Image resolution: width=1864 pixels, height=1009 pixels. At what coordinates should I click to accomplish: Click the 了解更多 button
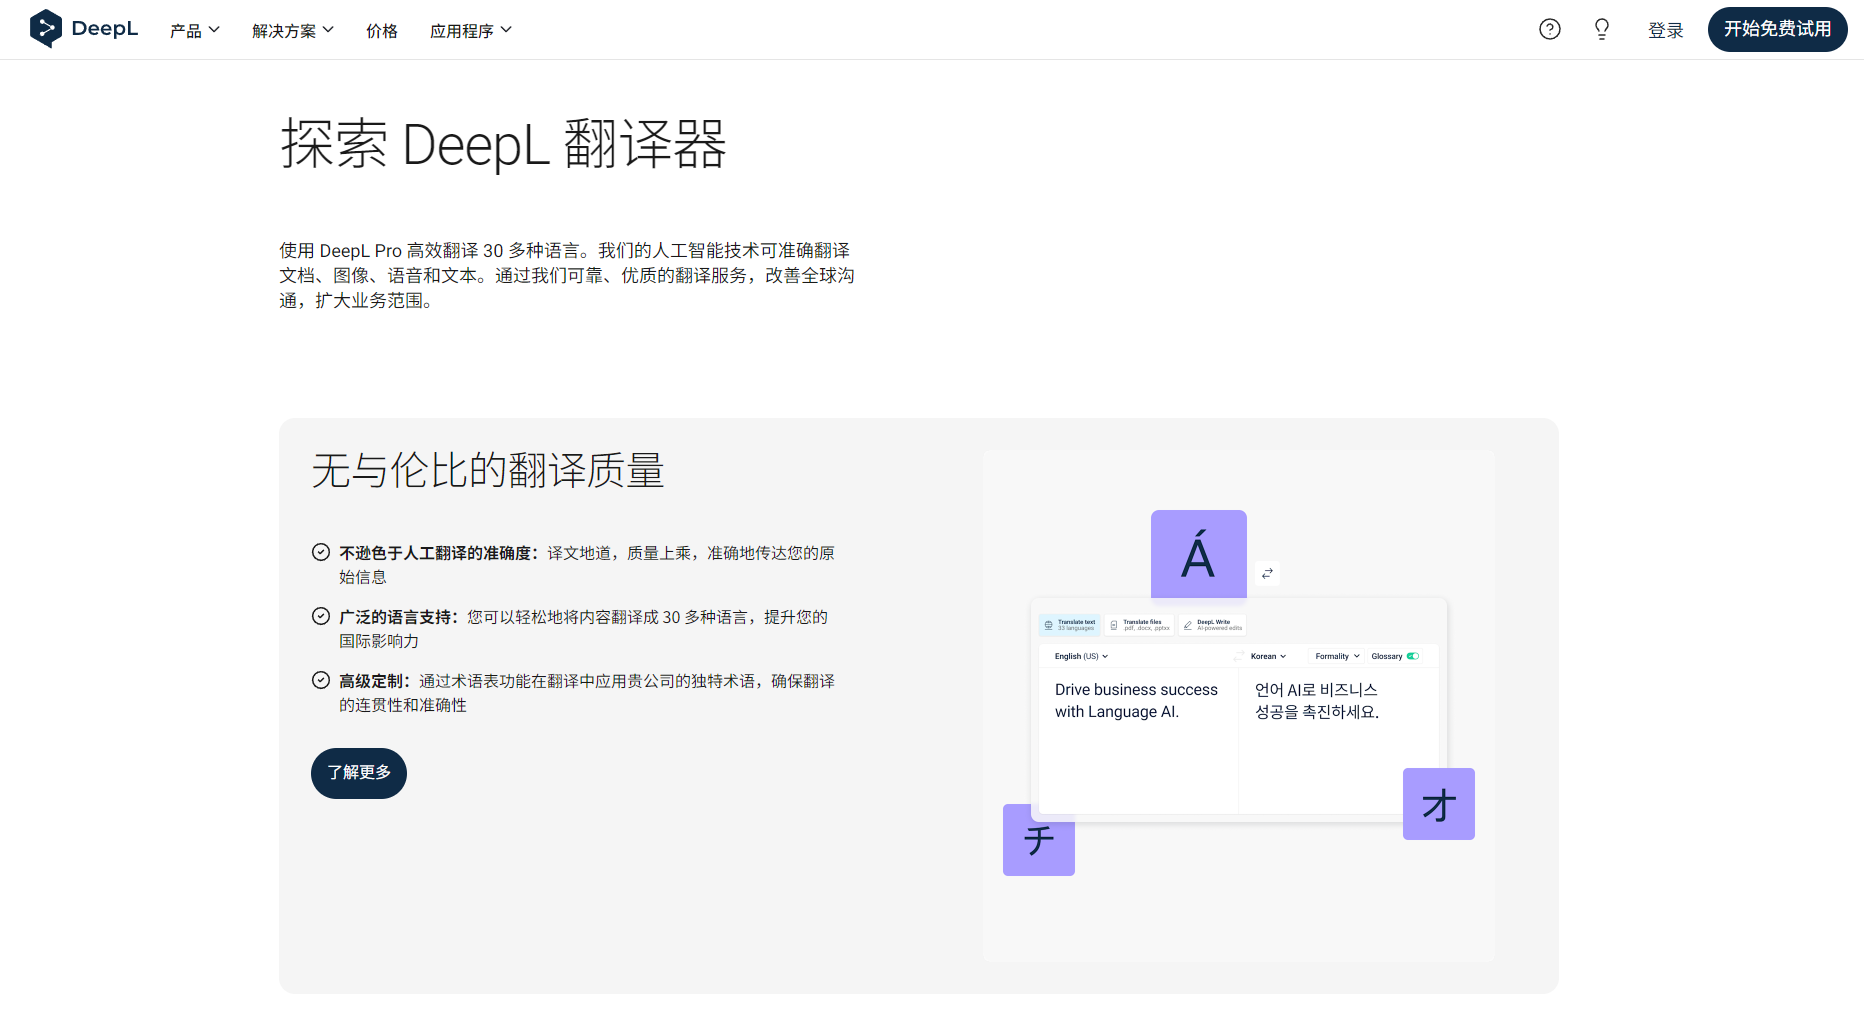click(358, 773)
